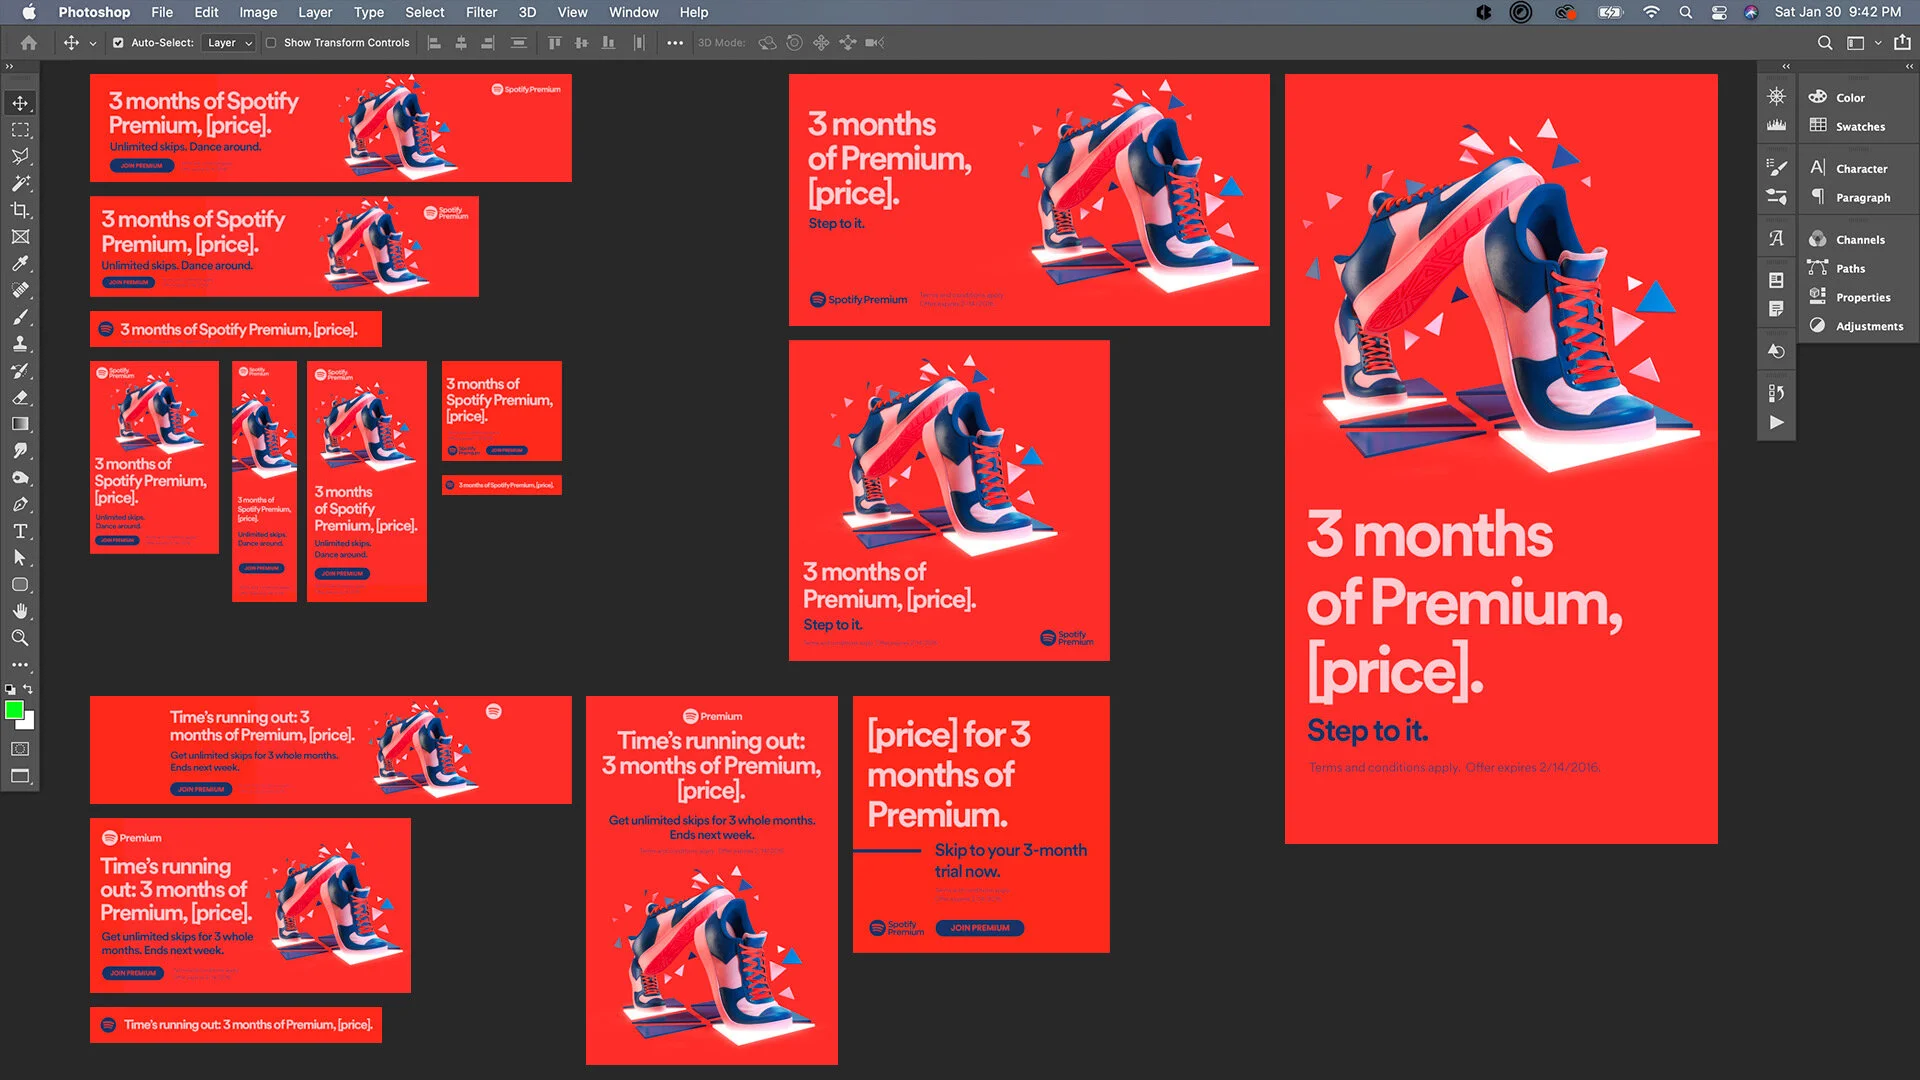Image resolution: width=1920 pixels, height=1080 pixels.
Task: Expand the Move tool preset dropdown arrow
Action: (93, 43)
